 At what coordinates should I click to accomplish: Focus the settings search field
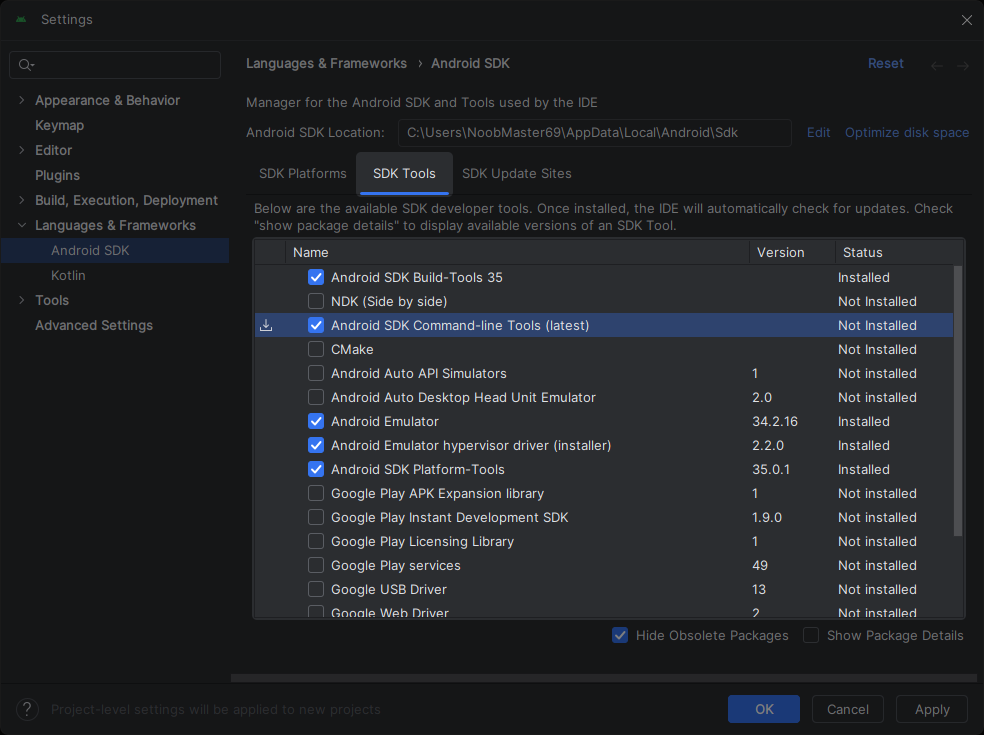tap(115, 65)
